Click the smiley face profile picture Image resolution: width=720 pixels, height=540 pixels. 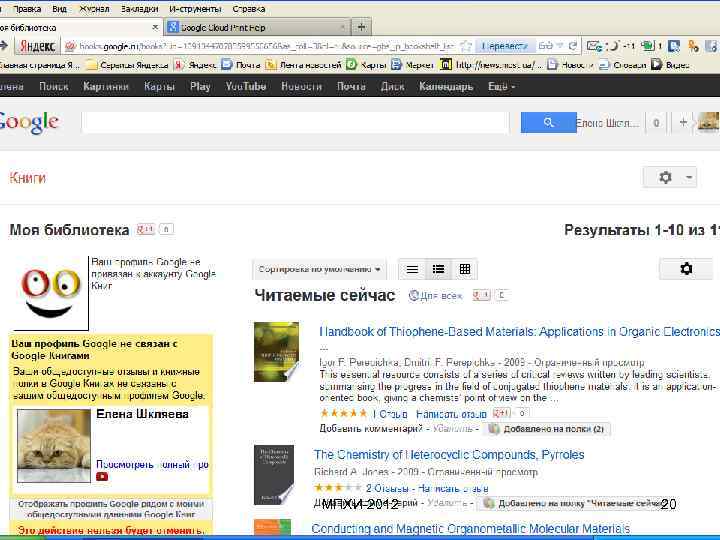click(x=51, y=292)
